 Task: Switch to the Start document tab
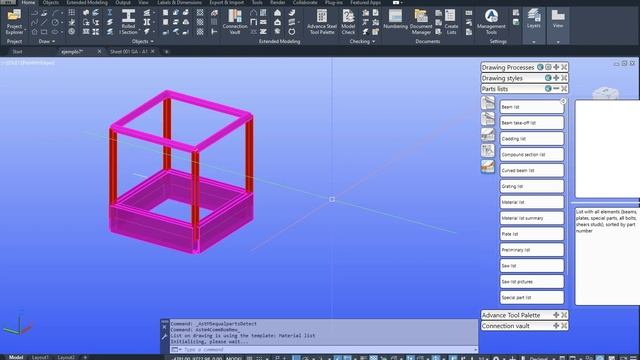(x=18, y=51)
